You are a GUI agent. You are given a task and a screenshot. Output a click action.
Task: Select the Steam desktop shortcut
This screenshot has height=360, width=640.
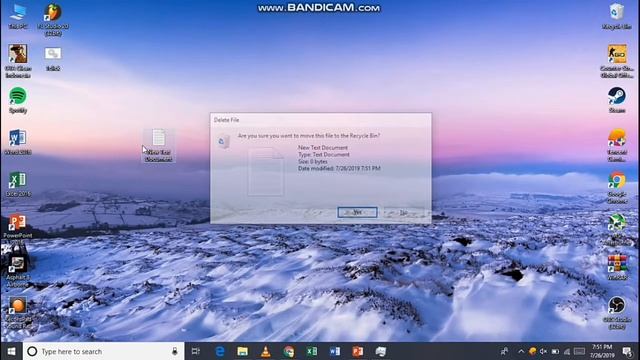pos(617,100)
